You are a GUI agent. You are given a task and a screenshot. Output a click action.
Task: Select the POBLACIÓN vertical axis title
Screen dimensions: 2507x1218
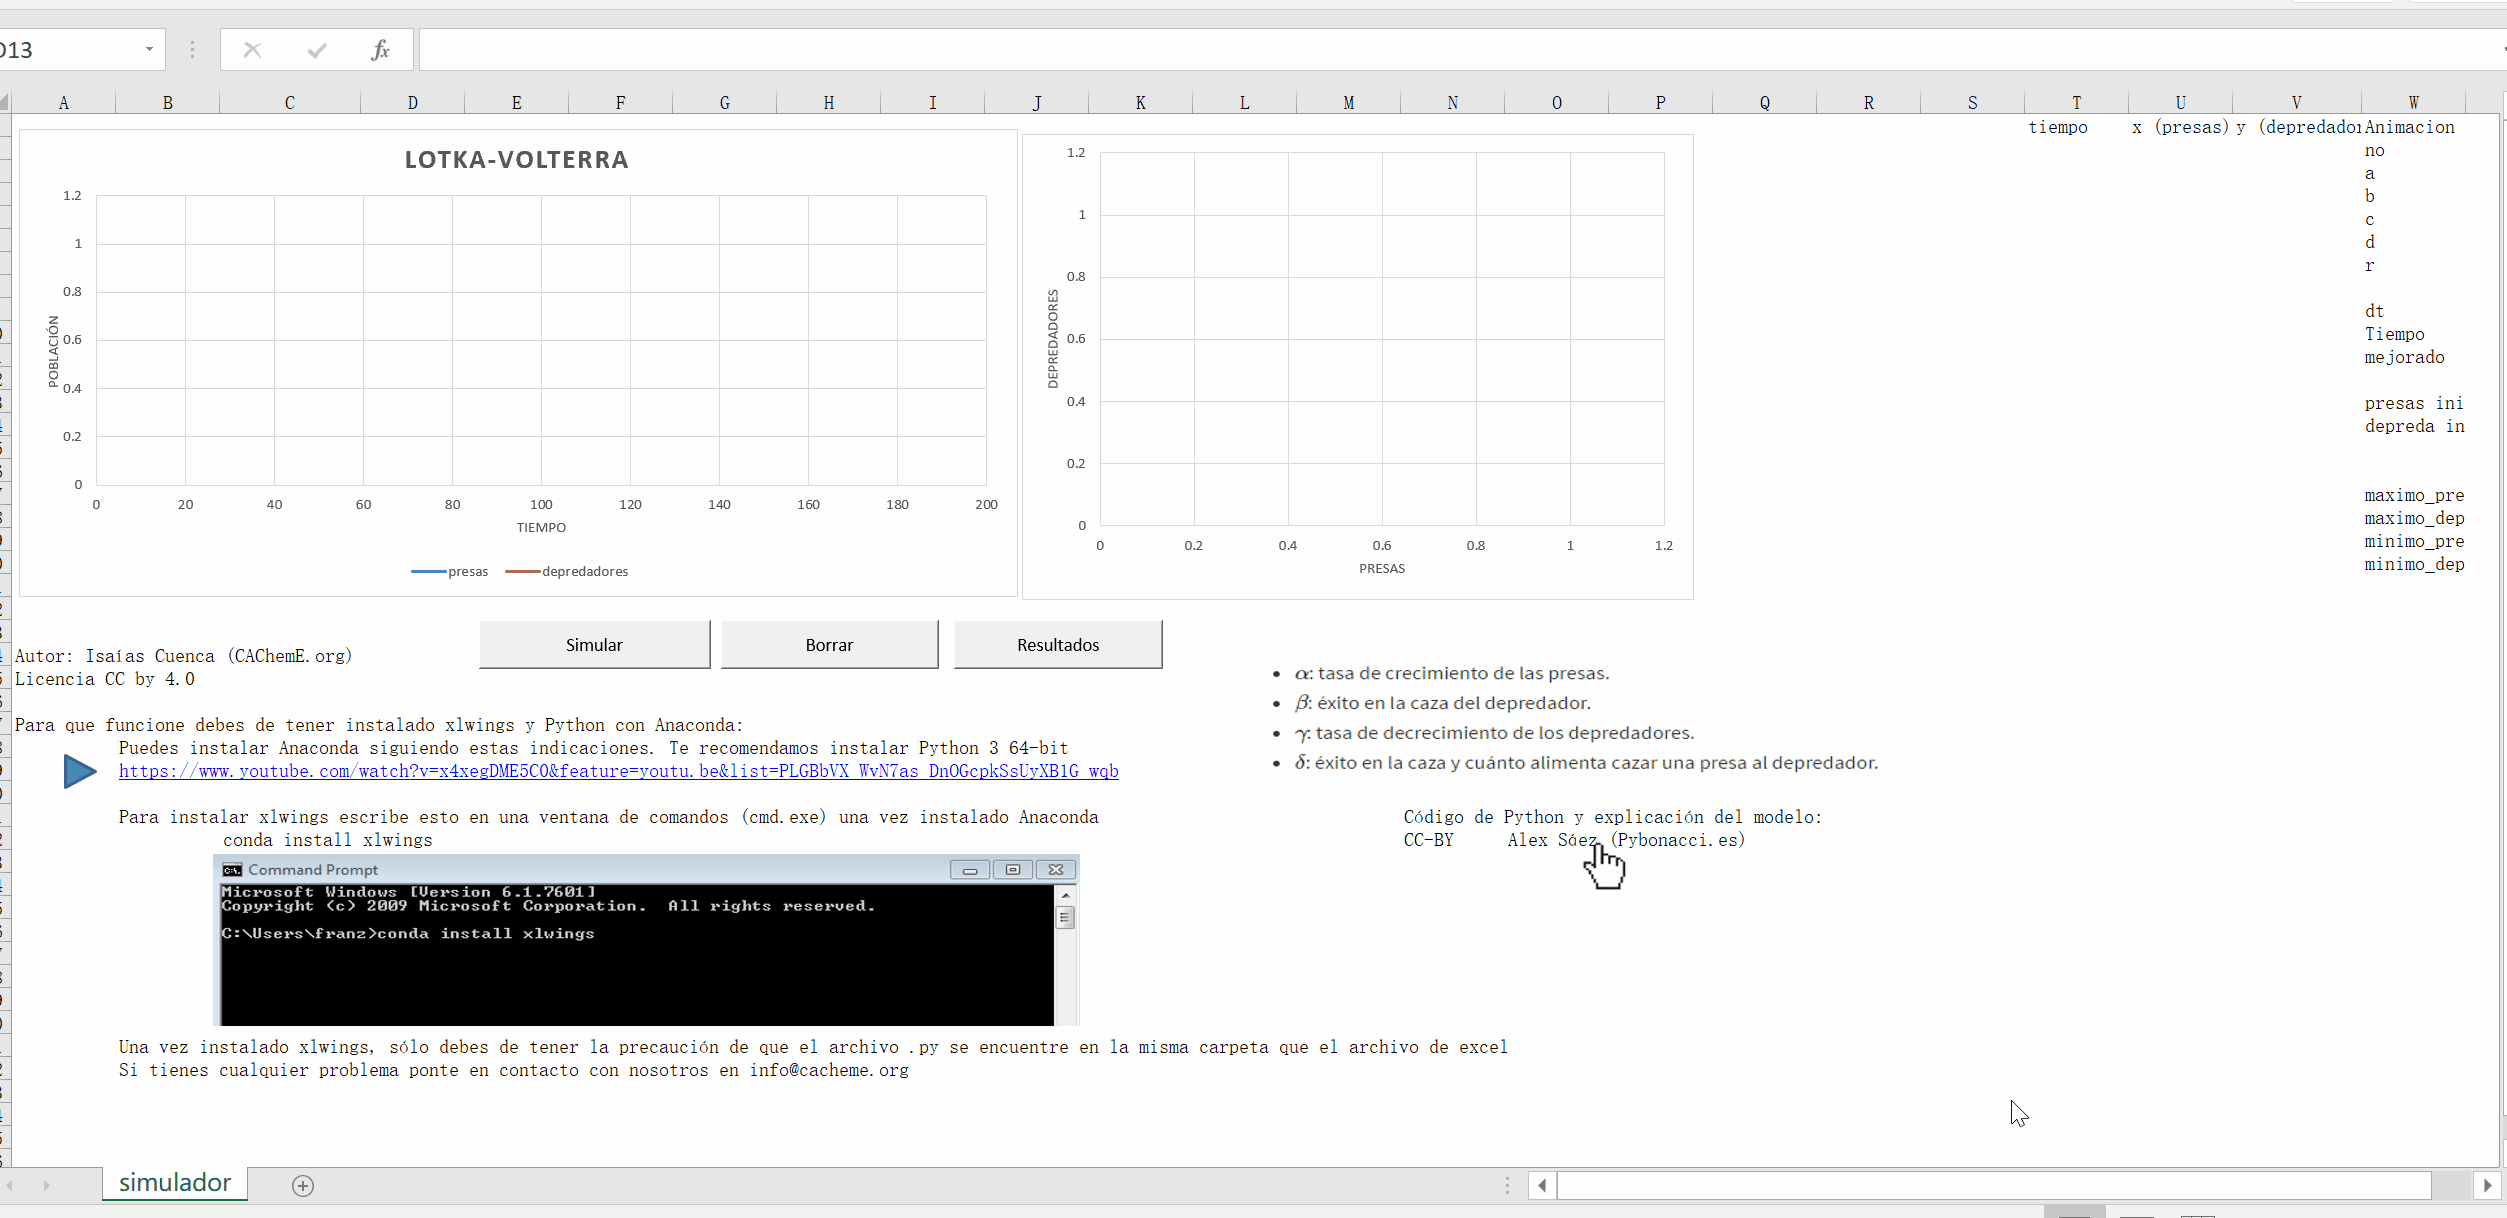point(53,351)
